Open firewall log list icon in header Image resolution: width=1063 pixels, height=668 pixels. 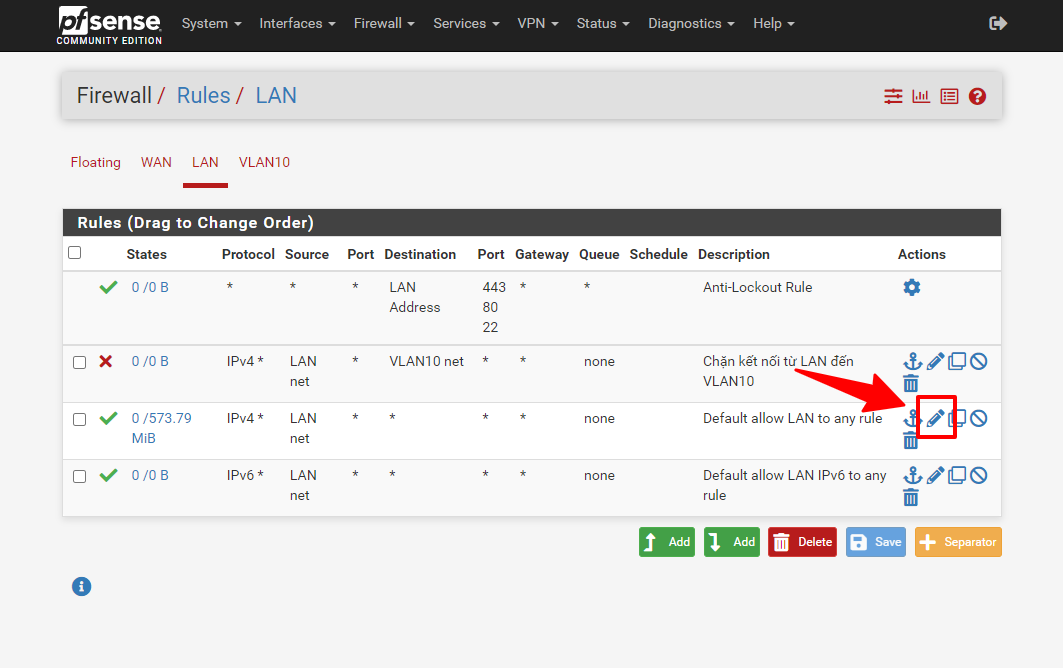[949, 96]
